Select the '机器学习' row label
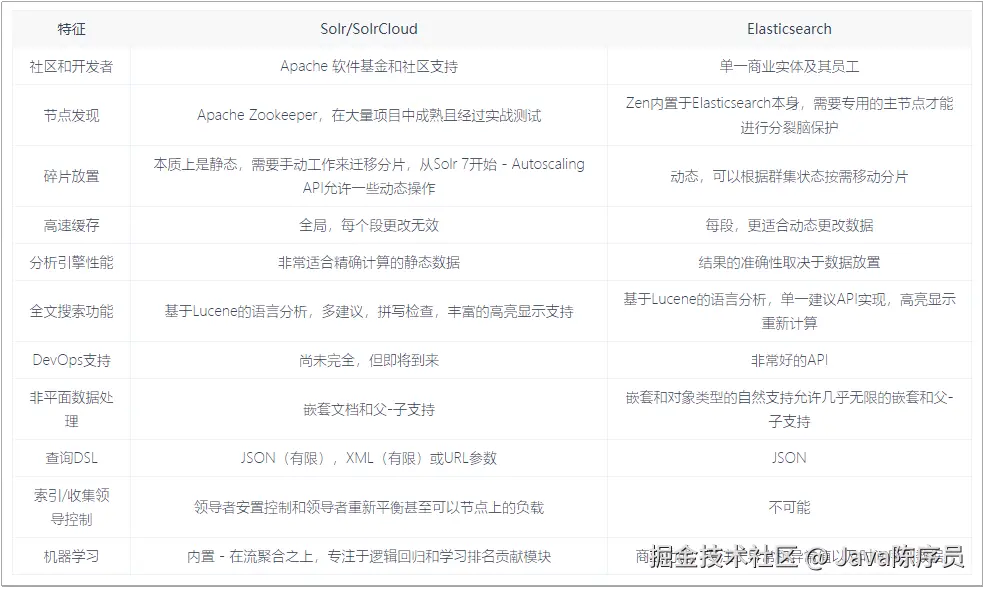The image size is (984, 589). 71,556
